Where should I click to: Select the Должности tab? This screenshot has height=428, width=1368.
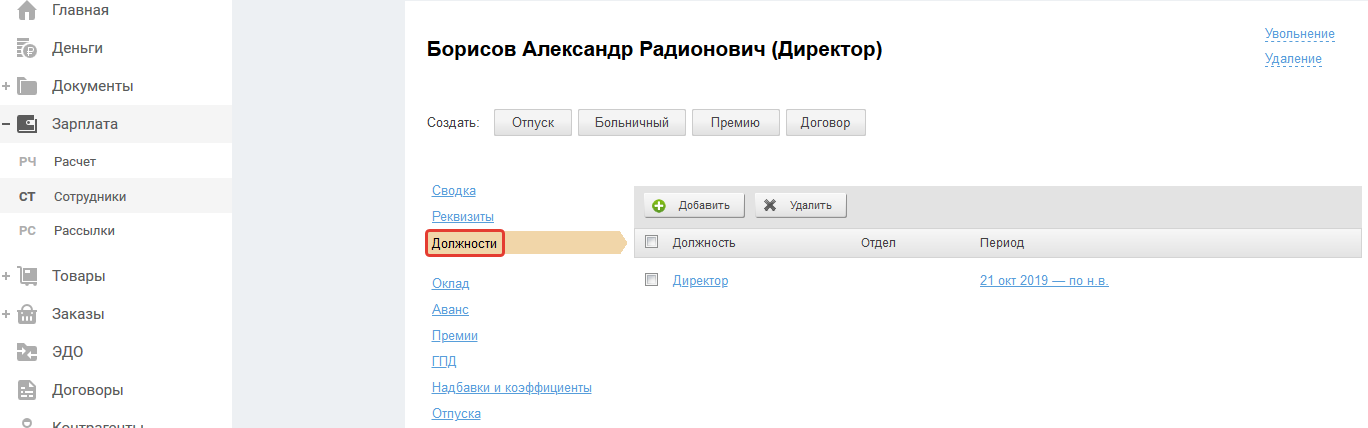point(465,243)
